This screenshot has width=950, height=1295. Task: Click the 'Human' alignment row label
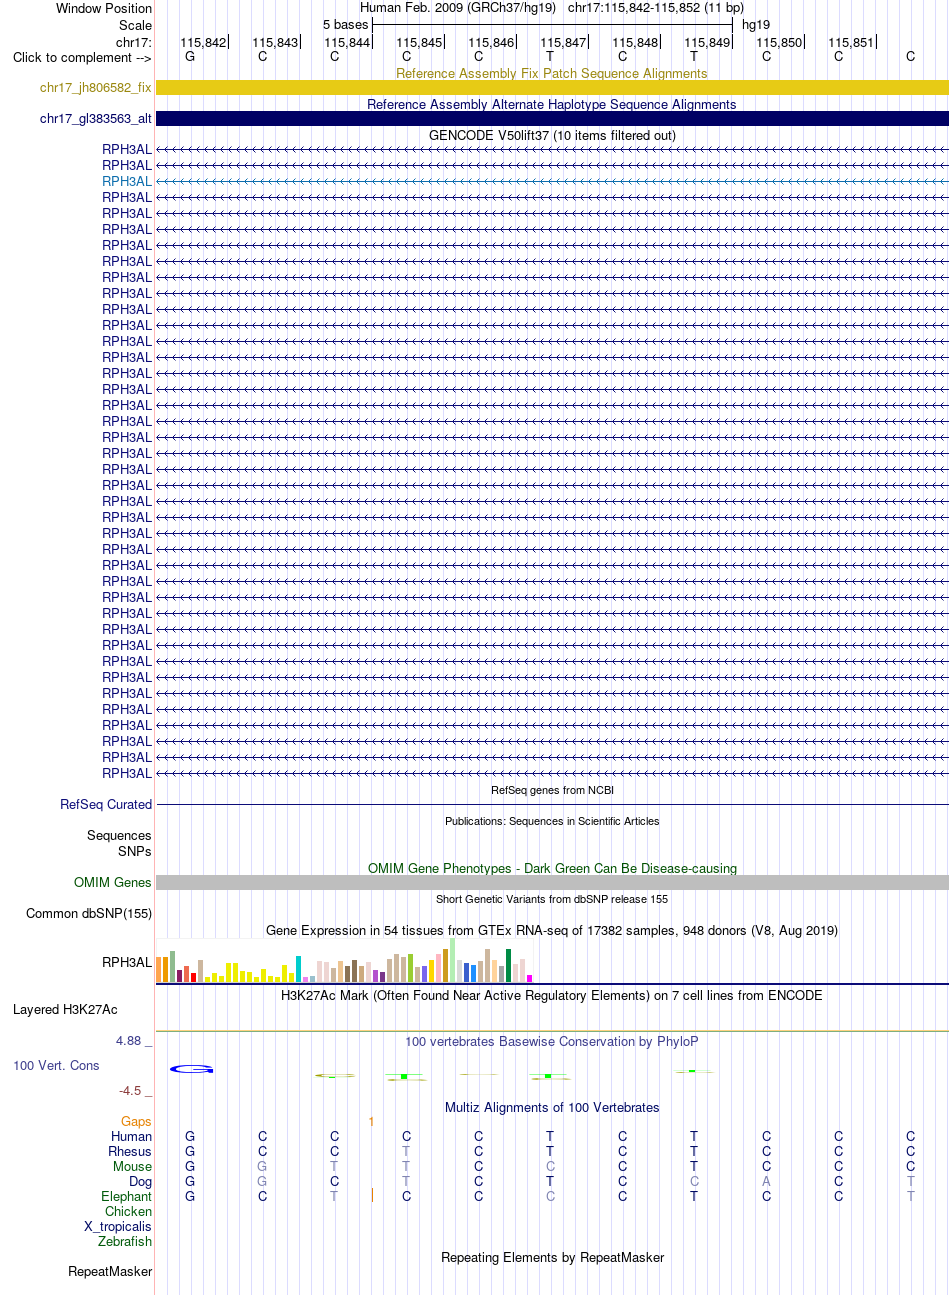(x=131, y=1136)
